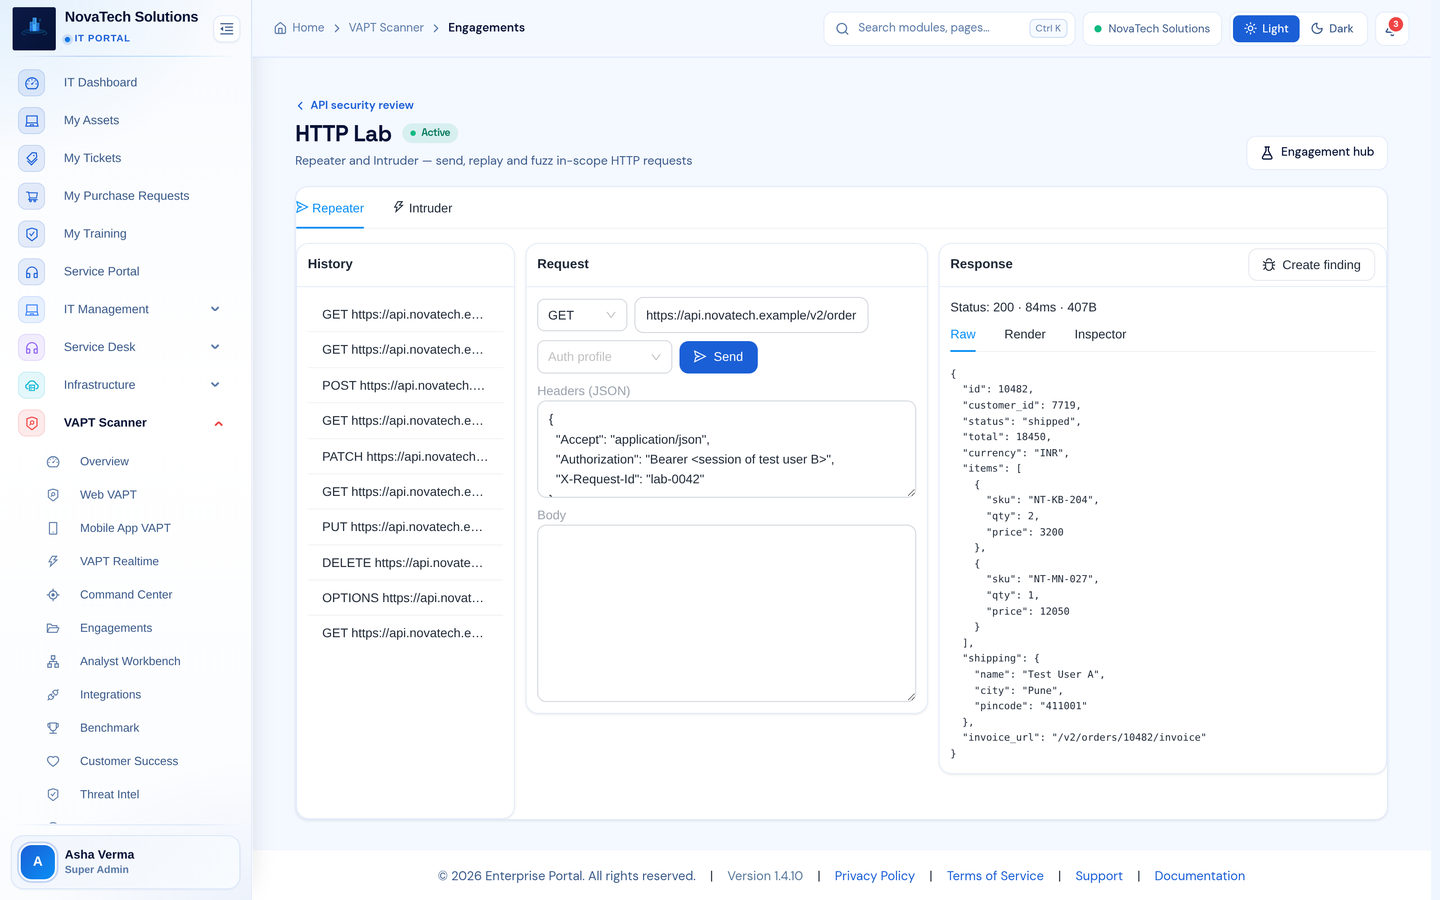Expand the Infrastructure section
The image size is (1440, 900).
215,385
